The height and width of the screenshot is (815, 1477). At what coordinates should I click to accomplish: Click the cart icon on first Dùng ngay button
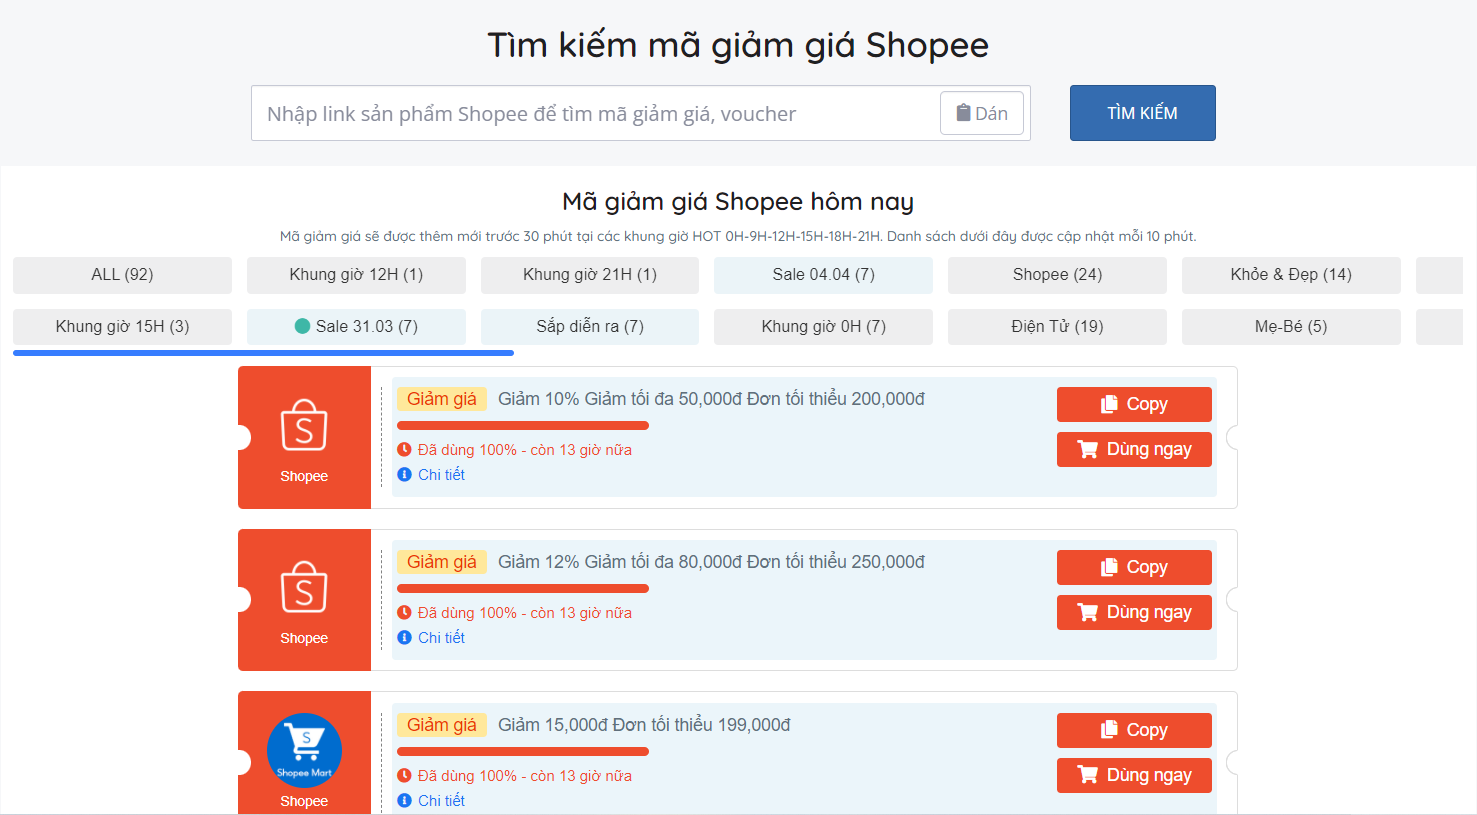[x=1087, y=450]
